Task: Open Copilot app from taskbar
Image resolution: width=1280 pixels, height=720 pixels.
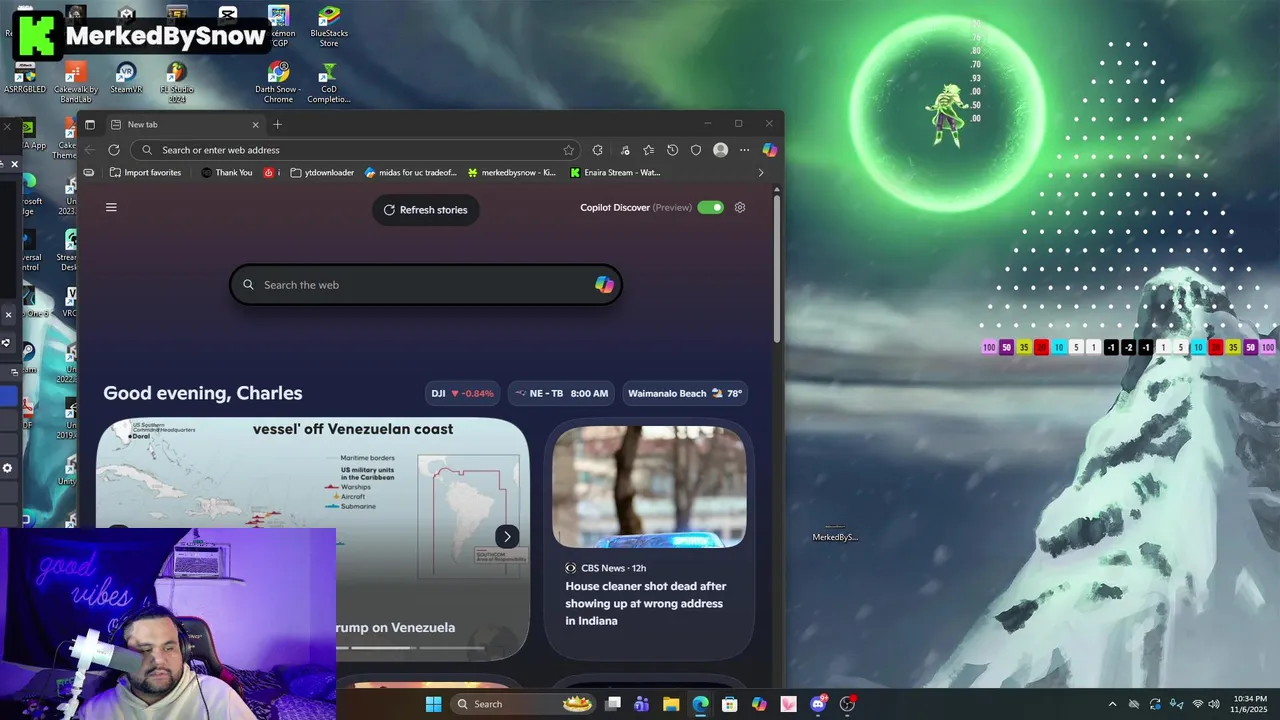Action: pos(759,704)
